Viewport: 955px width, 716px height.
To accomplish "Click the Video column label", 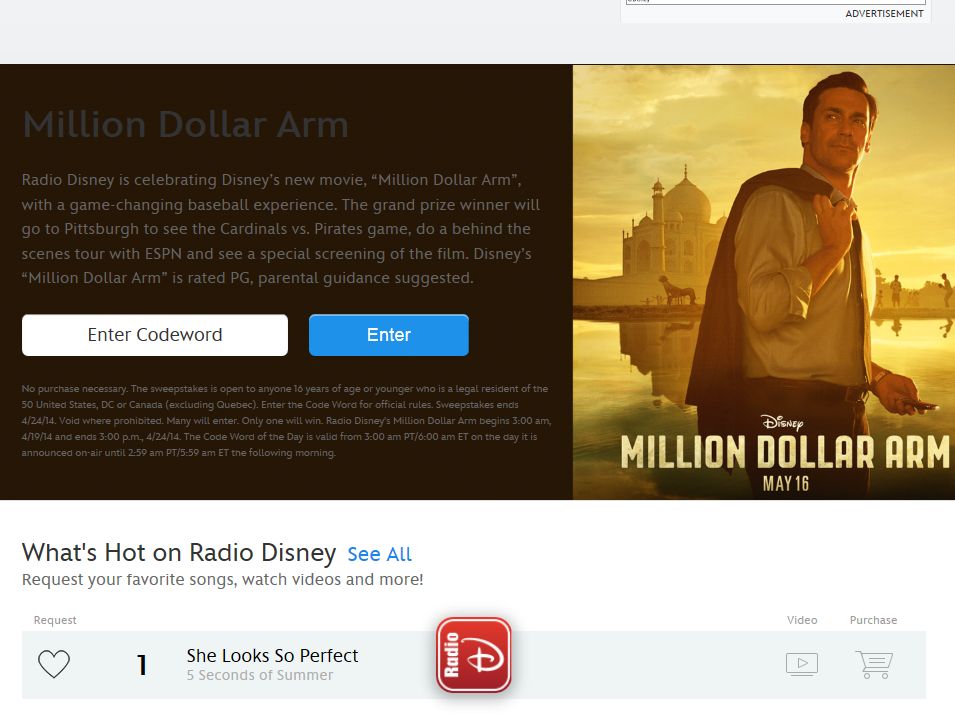I will pos(802,620).
